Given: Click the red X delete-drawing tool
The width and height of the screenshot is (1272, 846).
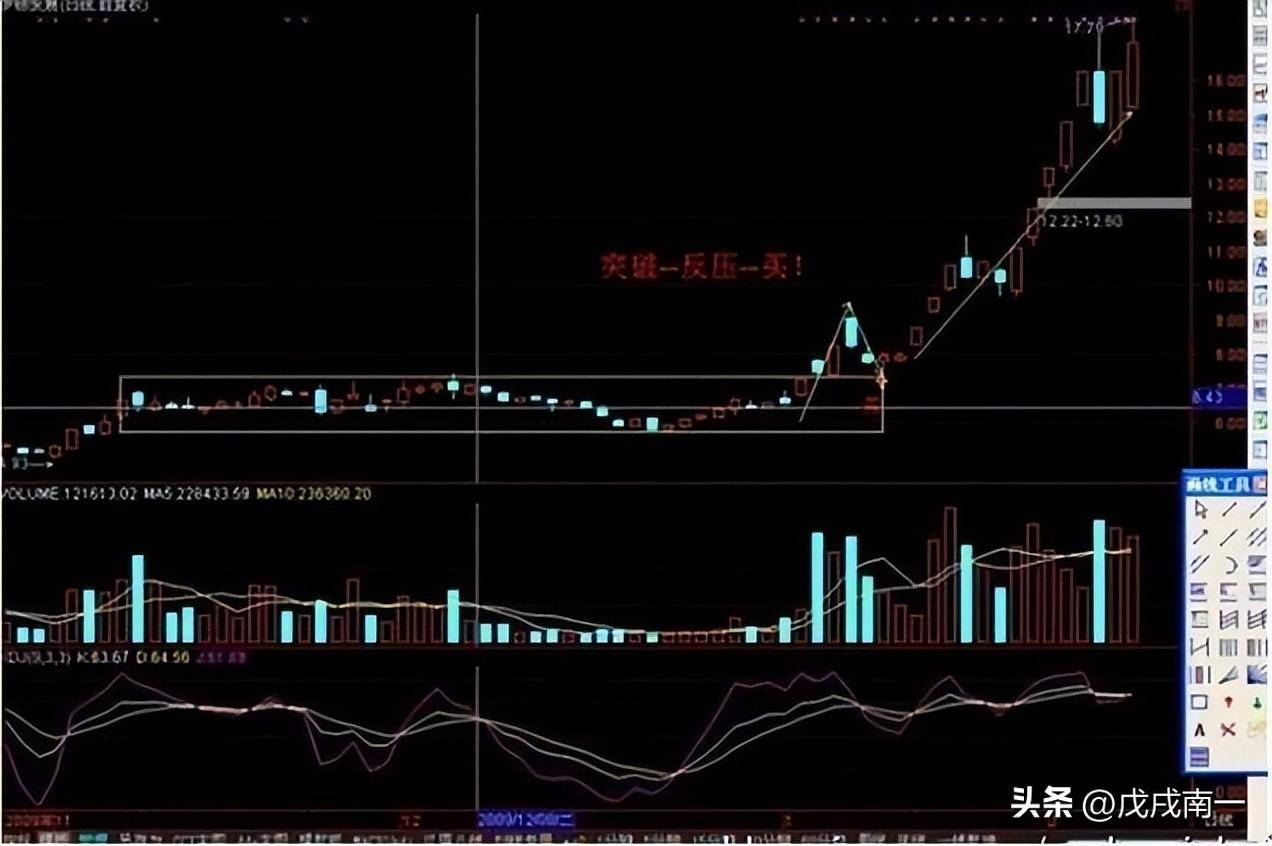Looking at the screenshot, I should tap(1229, 729).
